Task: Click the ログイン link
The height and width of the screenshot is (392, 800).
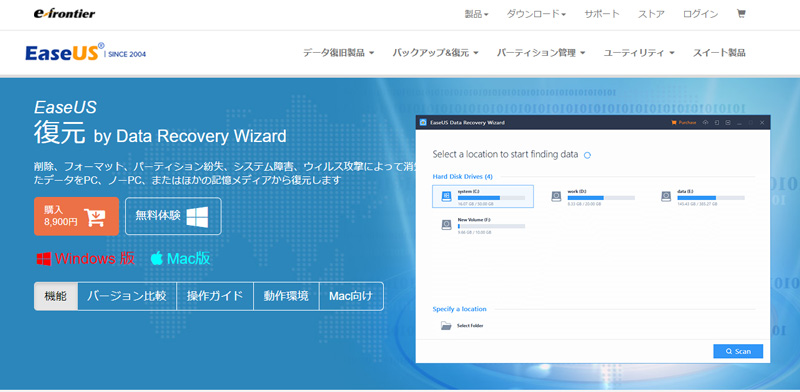Action: (x=700, y=14)
